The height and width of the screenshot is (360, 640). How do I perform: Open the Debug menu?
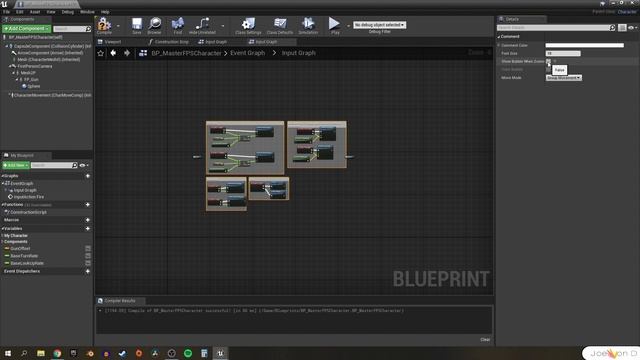(x=67, y=12)
